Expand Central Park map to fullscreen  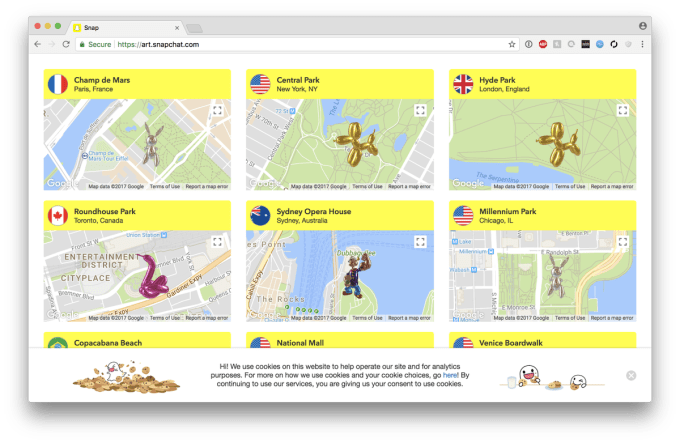420,111
